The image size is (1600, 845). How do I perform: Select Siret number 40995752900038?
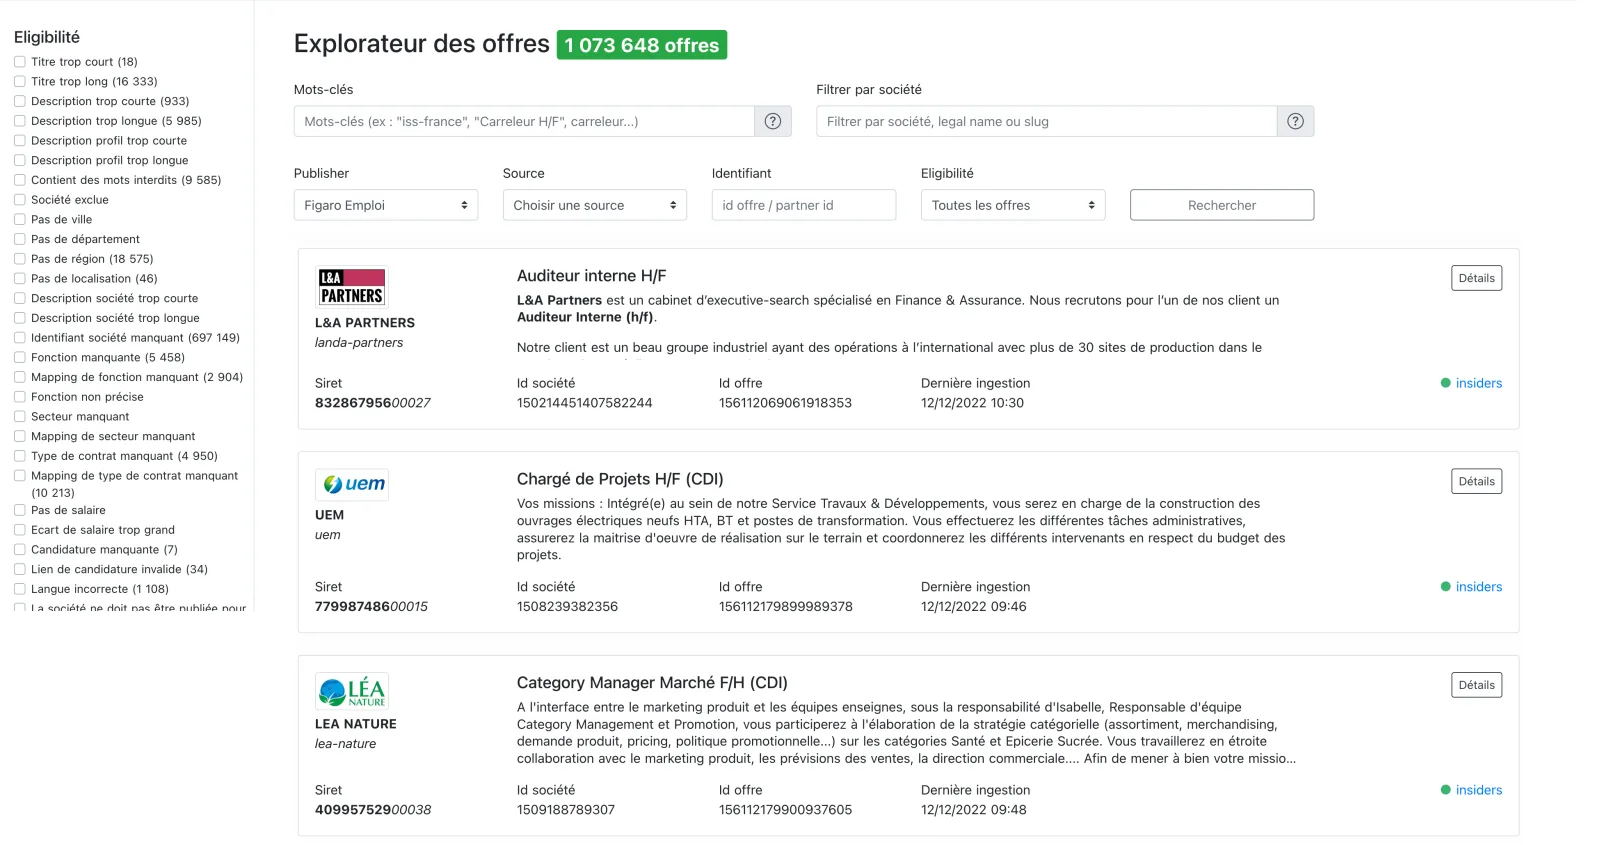[373, 810]
